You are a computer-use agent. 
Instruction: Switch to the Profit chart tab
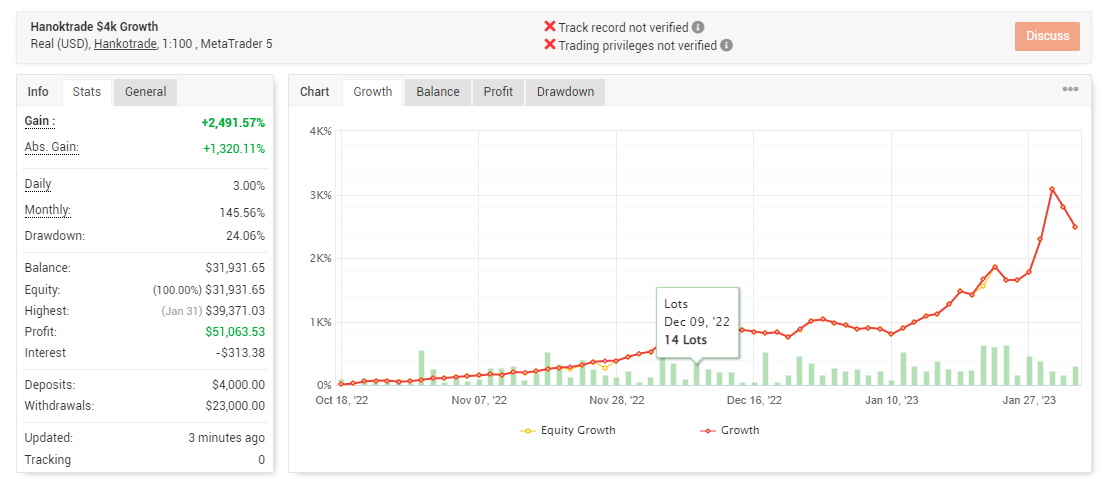(498, 92)
